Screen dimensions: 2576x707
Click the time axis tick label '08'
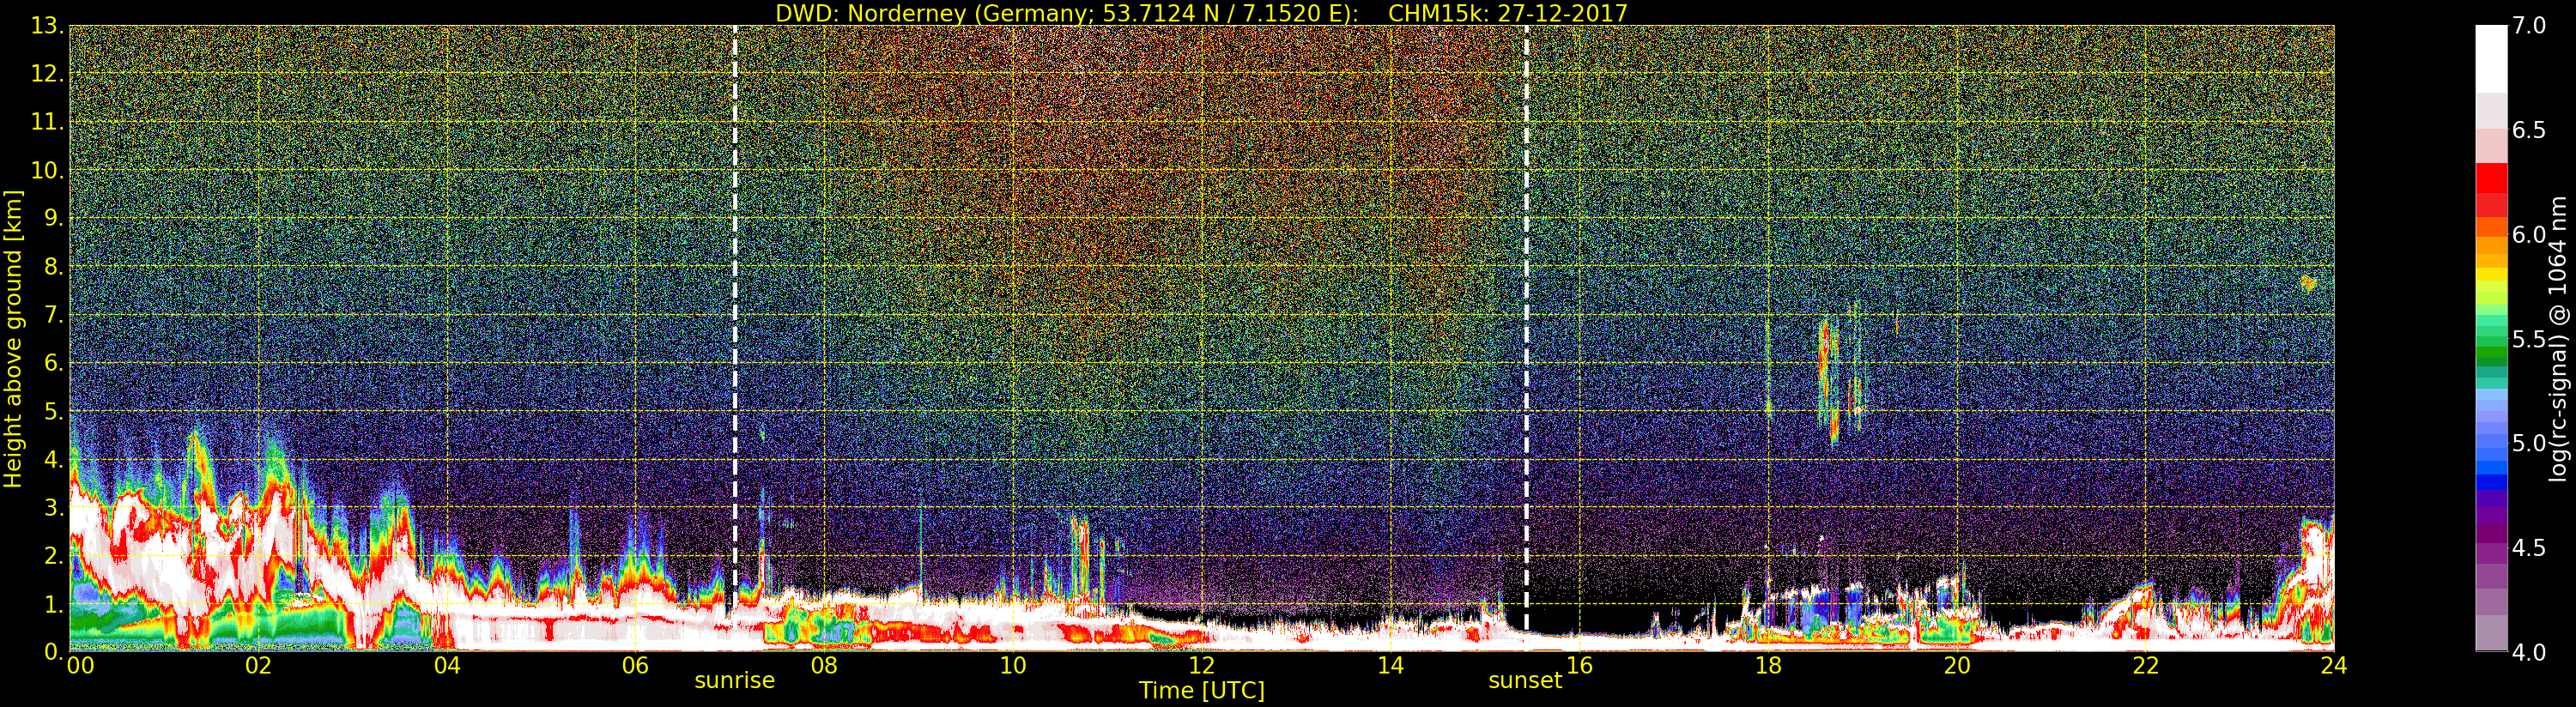[824, 666]
